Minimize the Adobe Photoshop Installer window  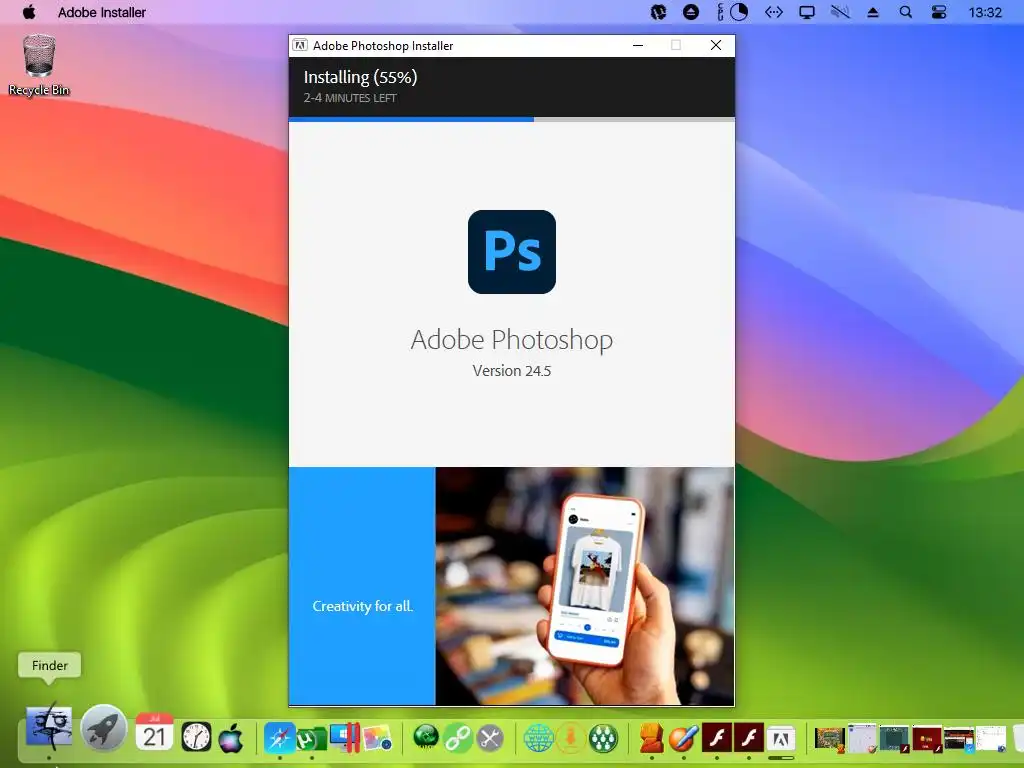(638, 45)
